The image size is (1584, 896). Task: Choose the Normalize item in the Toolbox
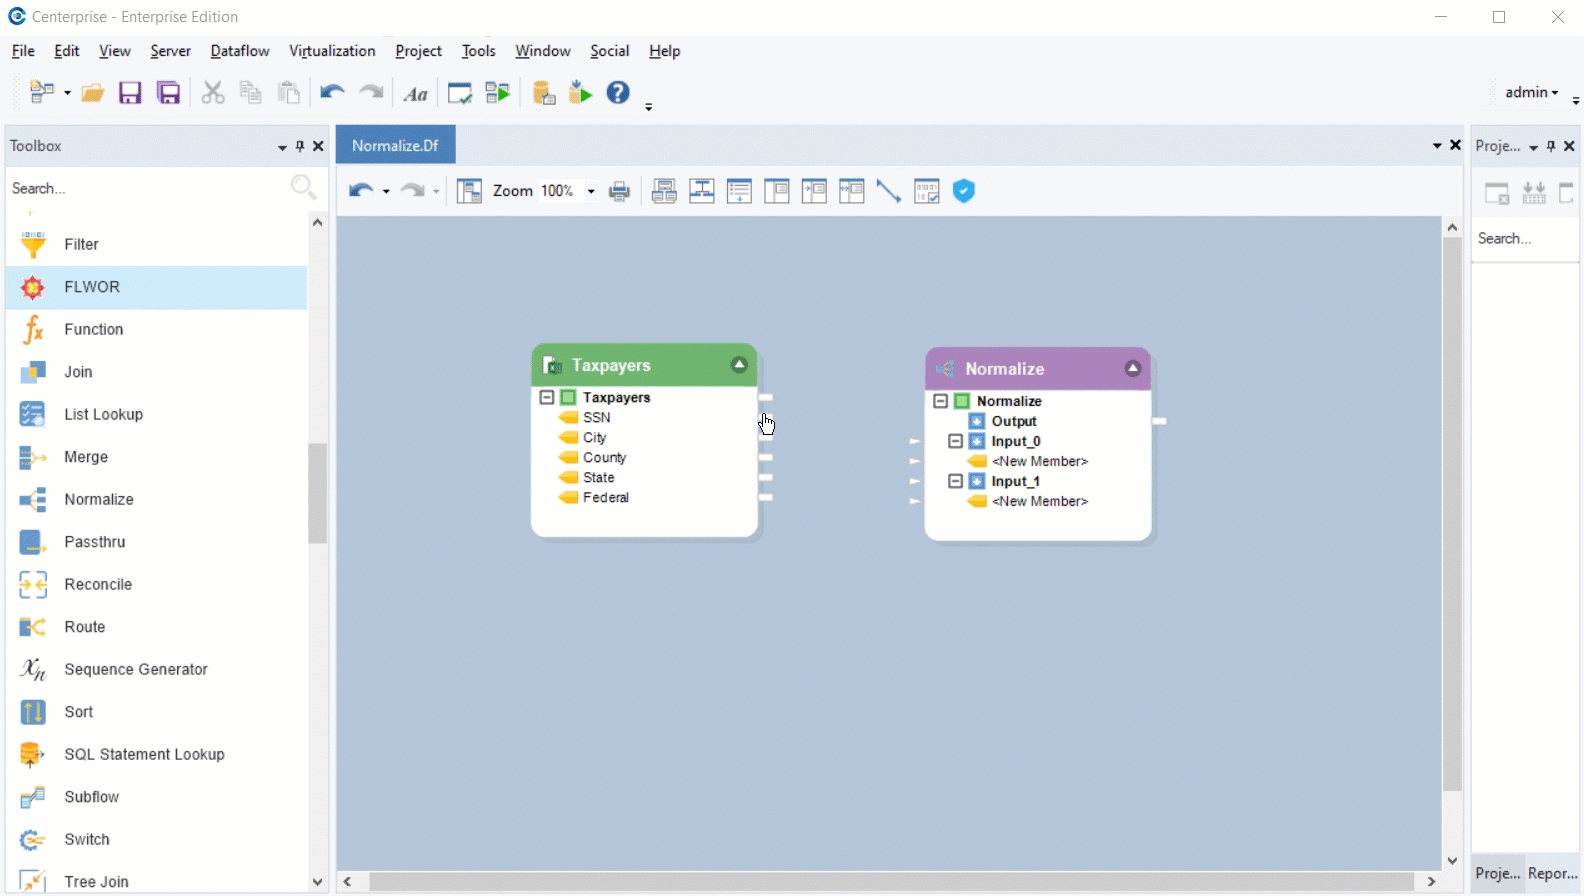point(98,500)
